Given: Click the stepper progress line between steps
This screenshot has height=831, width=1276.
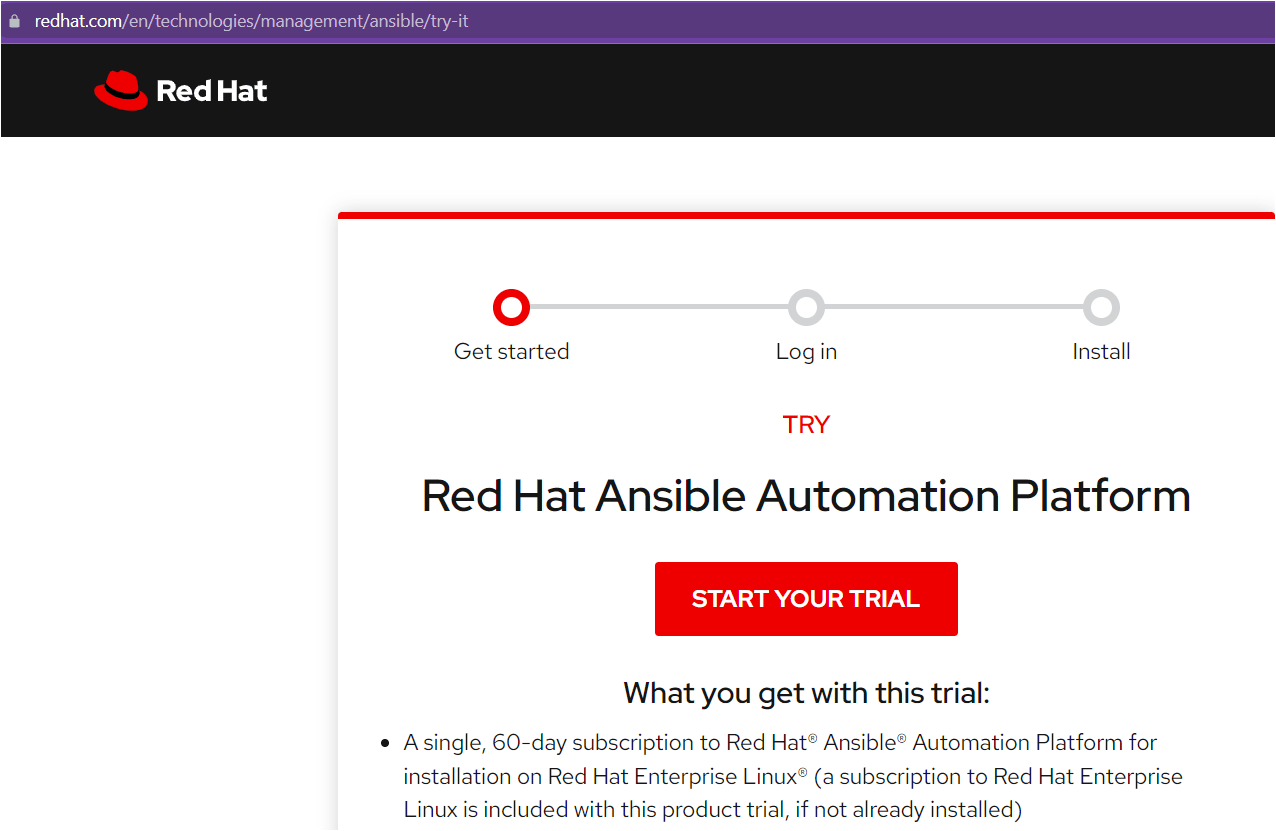Looking at the screenshot, I should [x=660, y=307].
